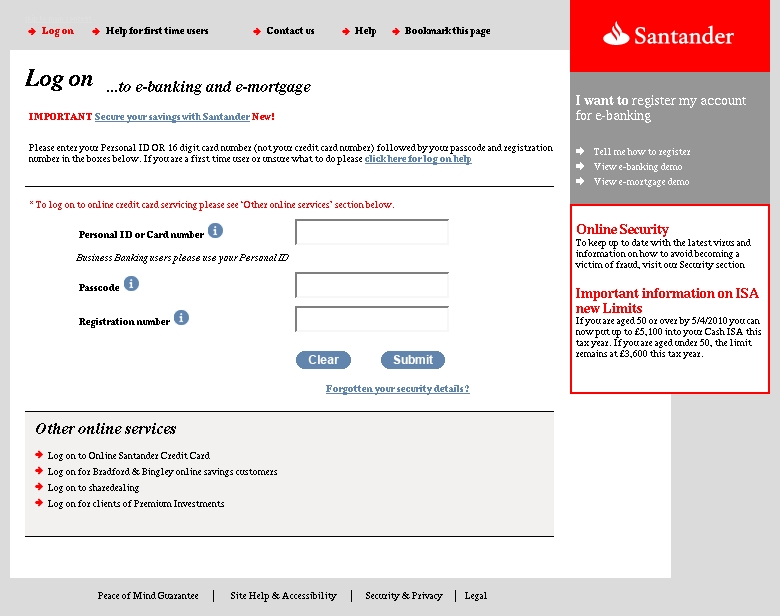Click the arrow icon beside Tell me how to register

580,151
